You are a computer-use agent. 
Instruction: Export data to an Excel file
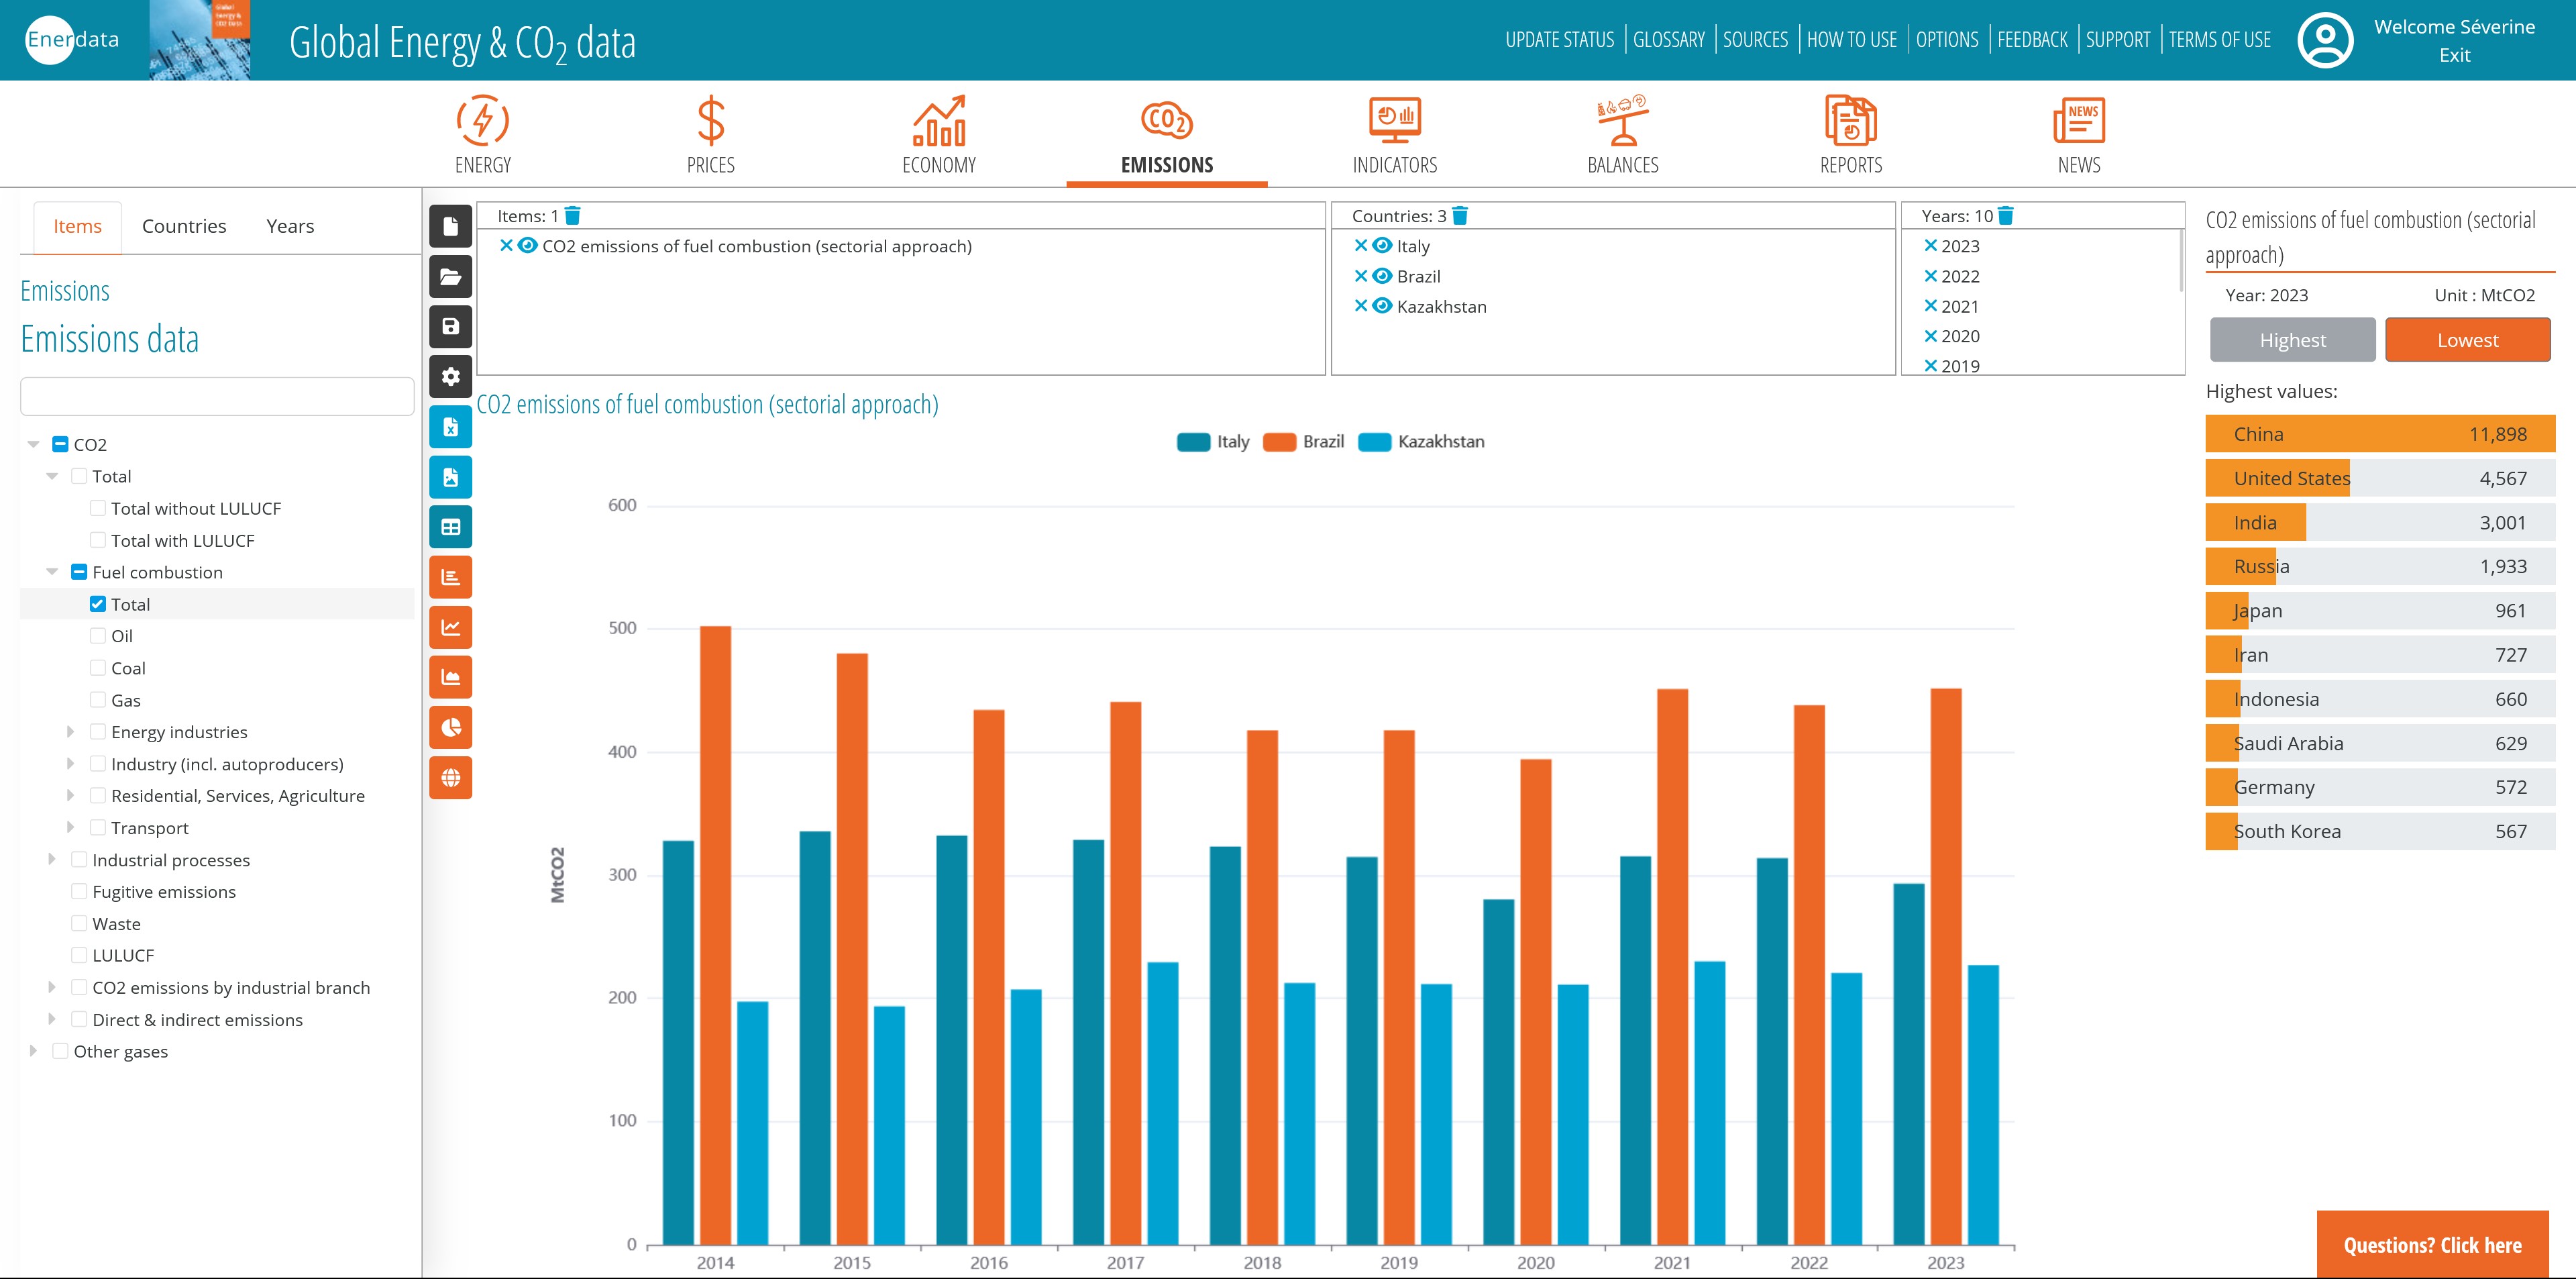pyautogui.click(x=450, y=427)
